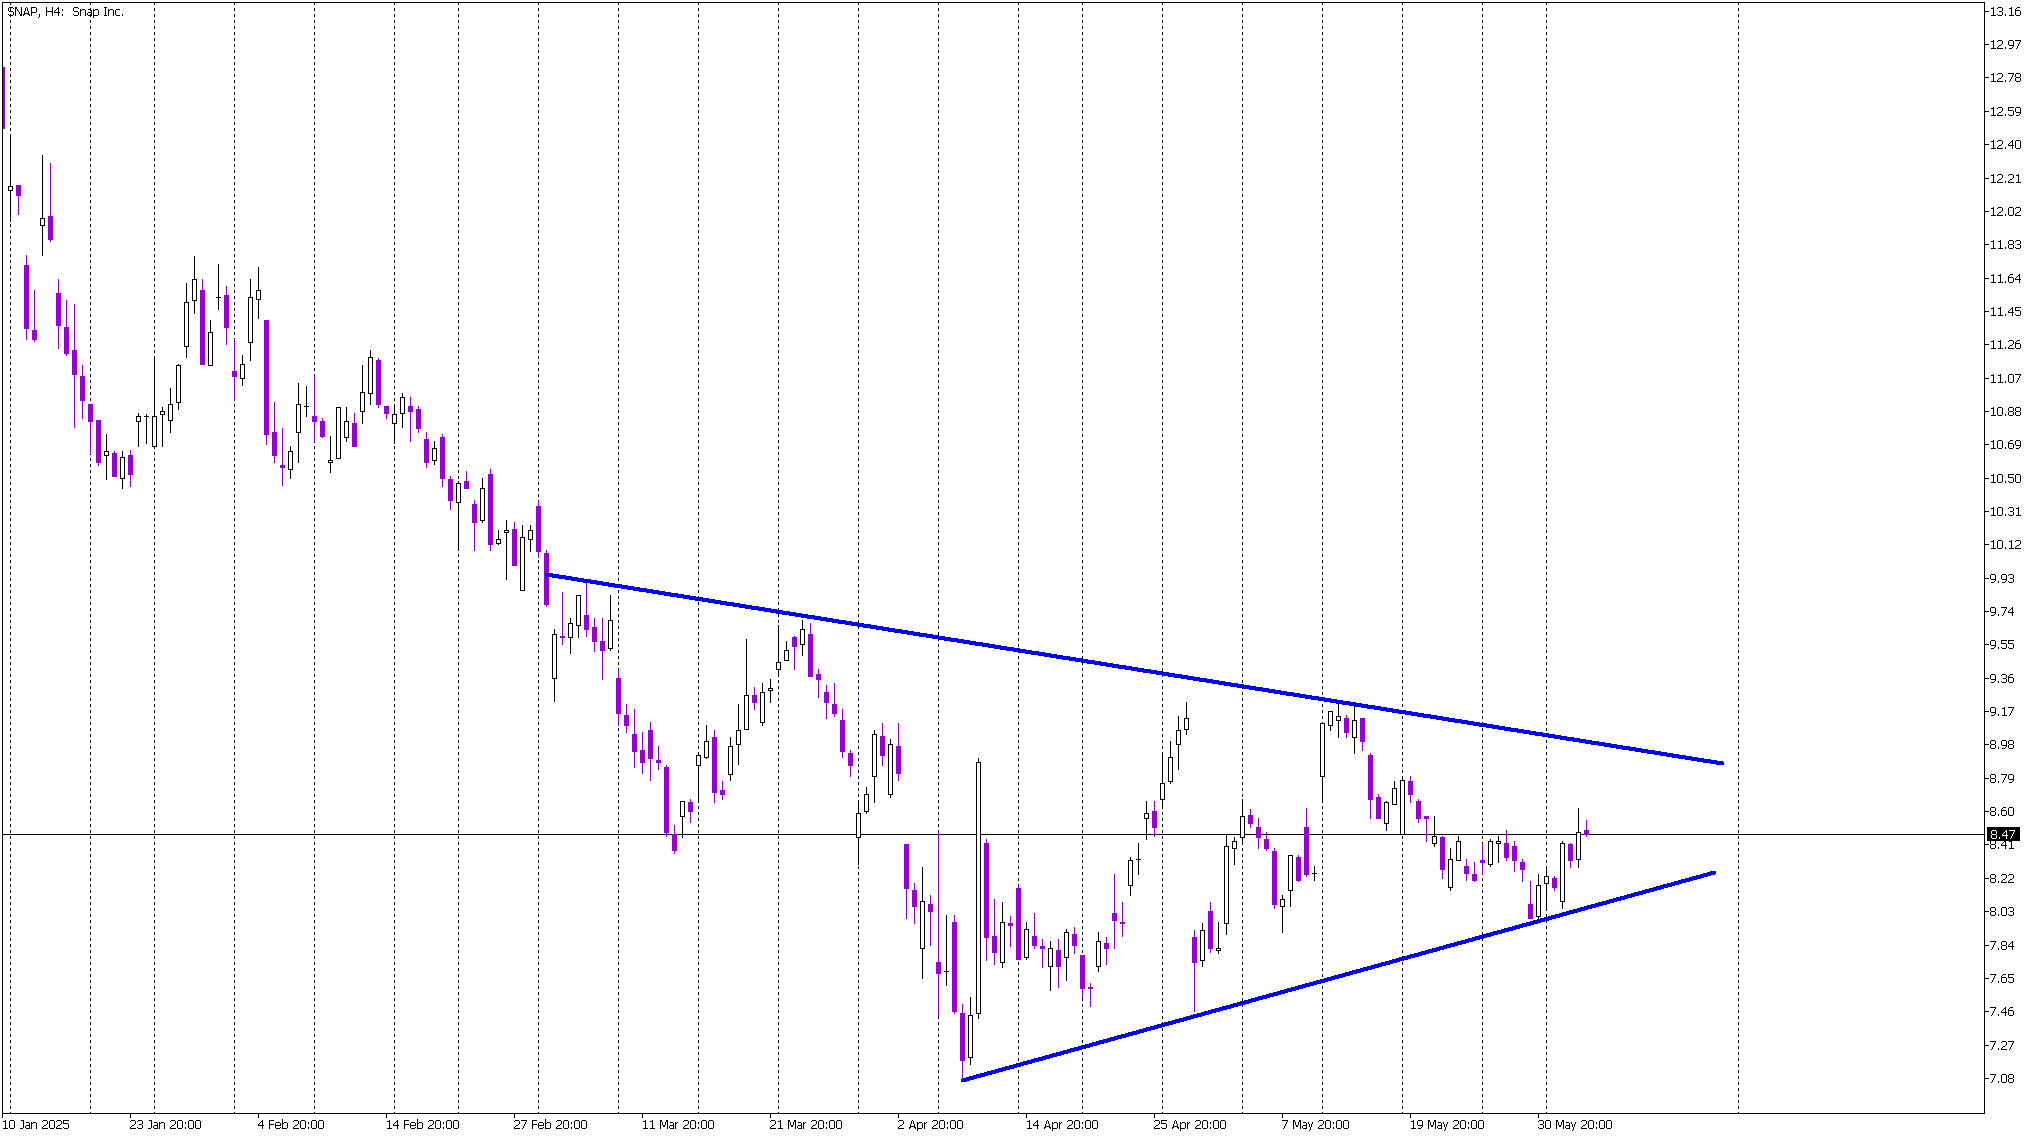2033x1137 pixels.
Task: Select the lower ascending blue trendline
Action: (1338, 976)
